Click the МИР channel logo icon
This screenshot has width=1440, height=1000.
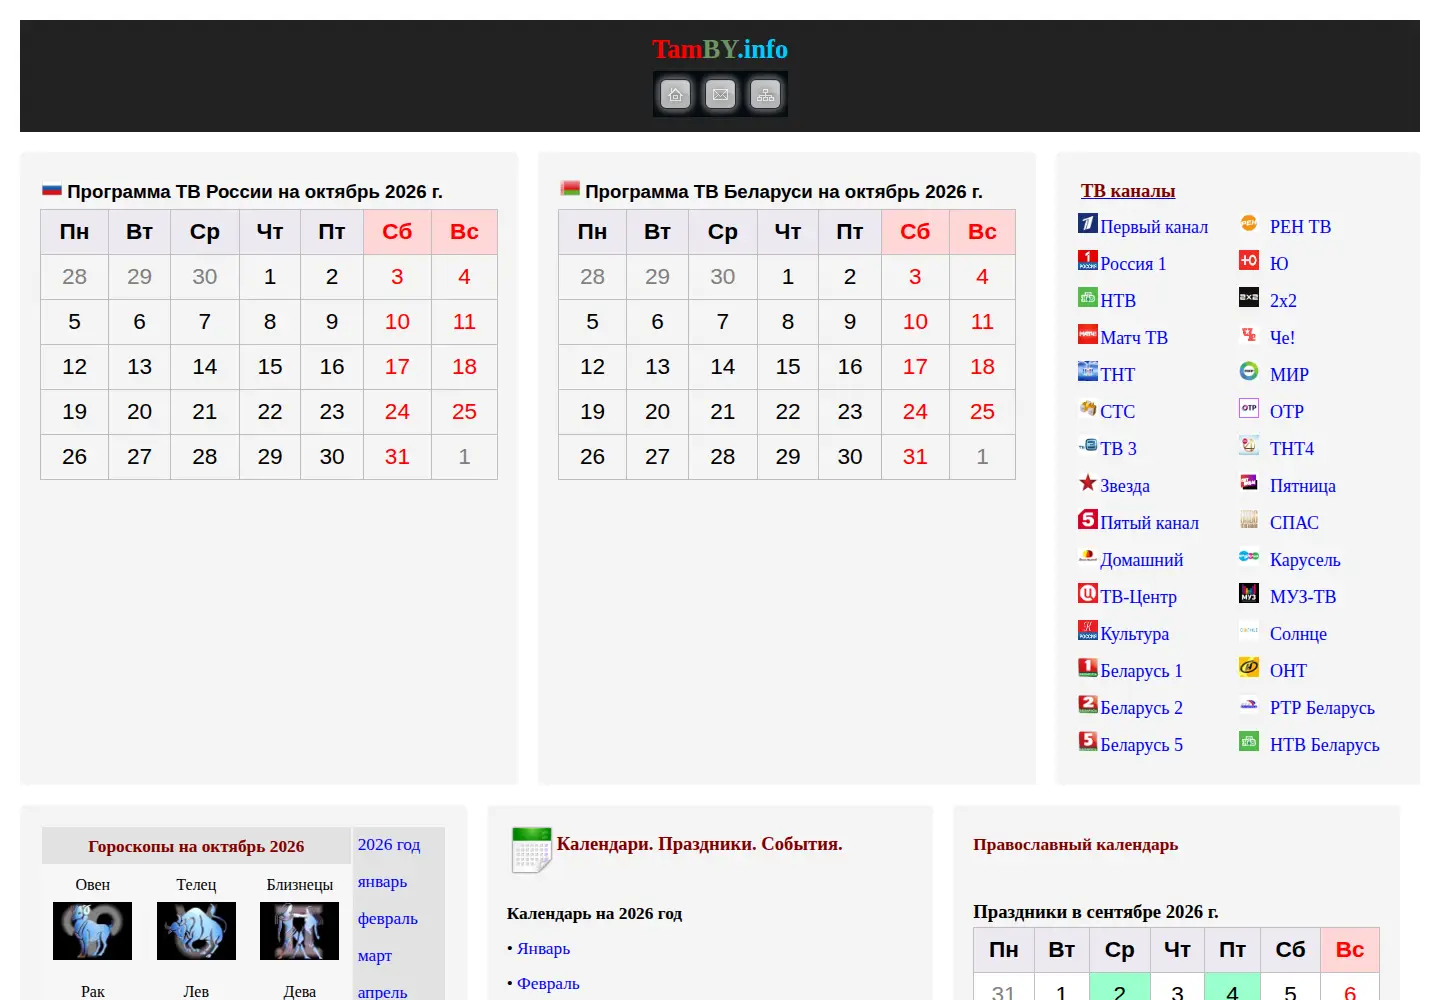[x=1249, y=371]
